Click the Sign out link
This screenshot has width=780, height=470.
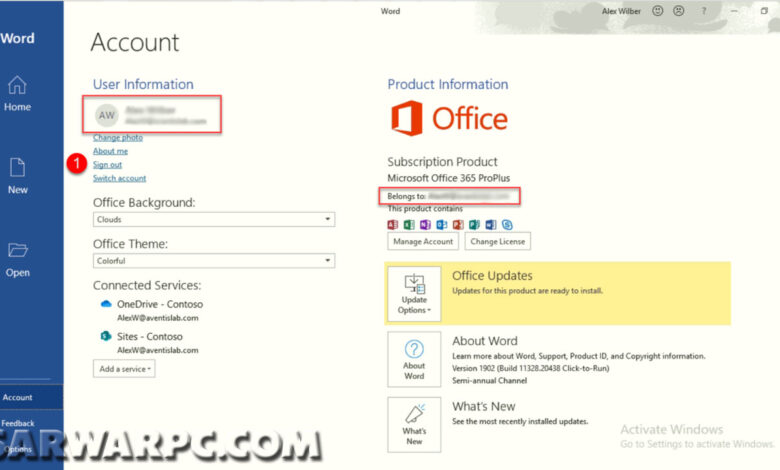(x=107, y=165)
